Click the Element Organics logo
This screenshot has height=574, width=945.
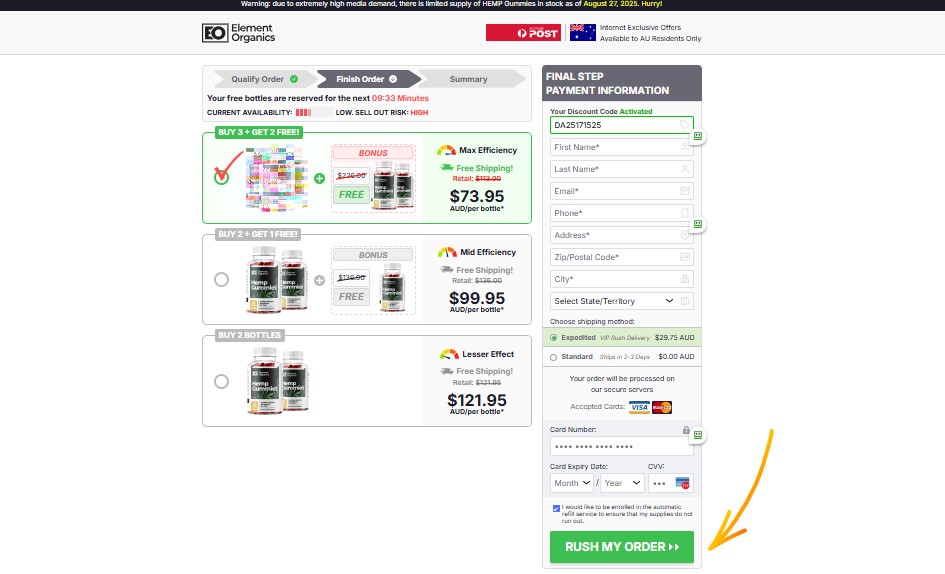click(x=238, y=33)
